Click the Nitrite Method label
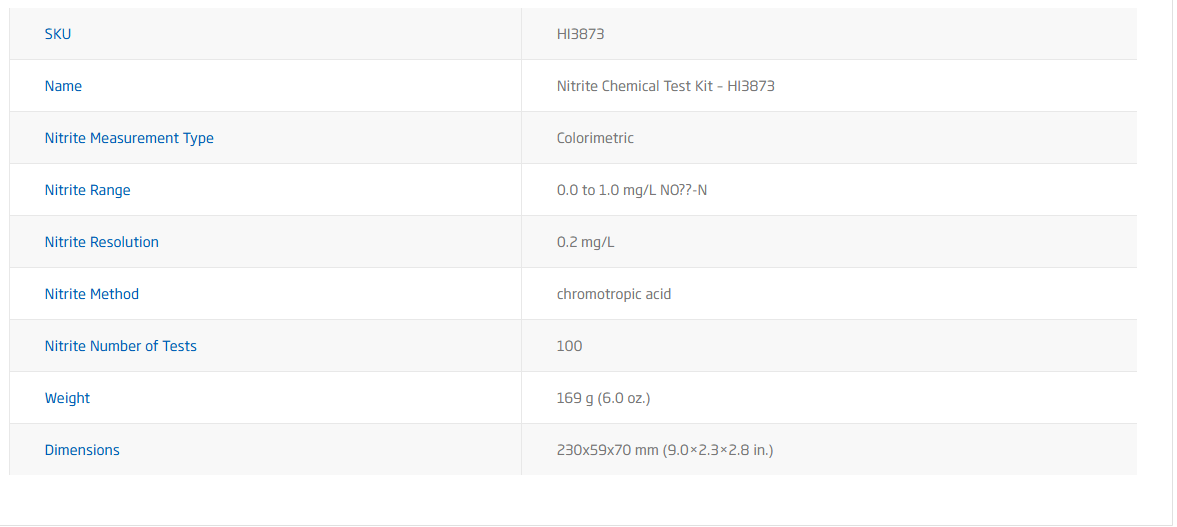 91,294
